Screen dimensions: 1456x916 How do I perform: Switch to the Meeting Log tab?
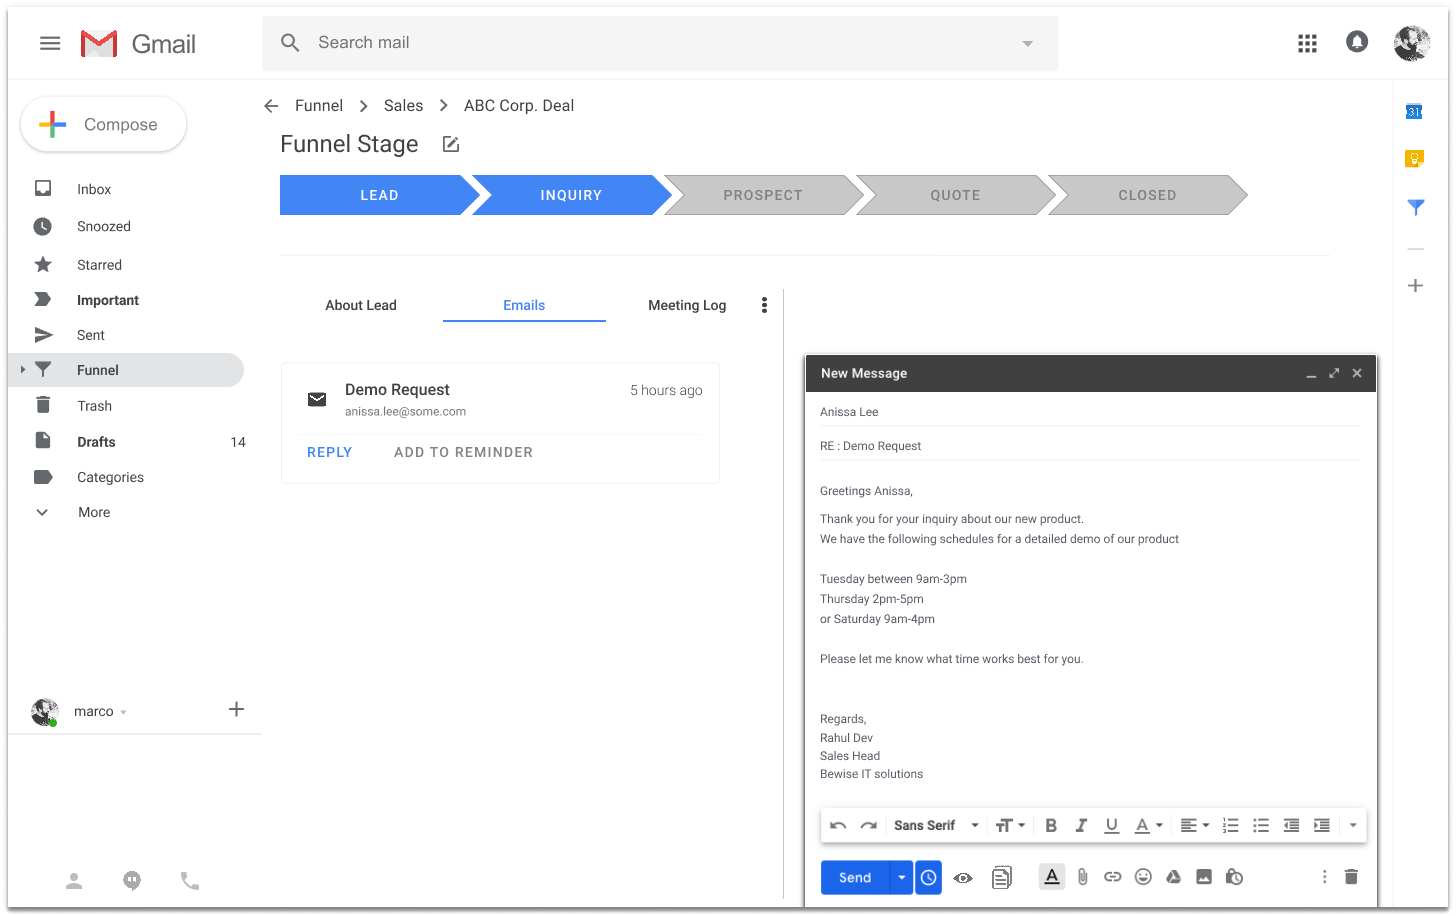coord(686,306)
